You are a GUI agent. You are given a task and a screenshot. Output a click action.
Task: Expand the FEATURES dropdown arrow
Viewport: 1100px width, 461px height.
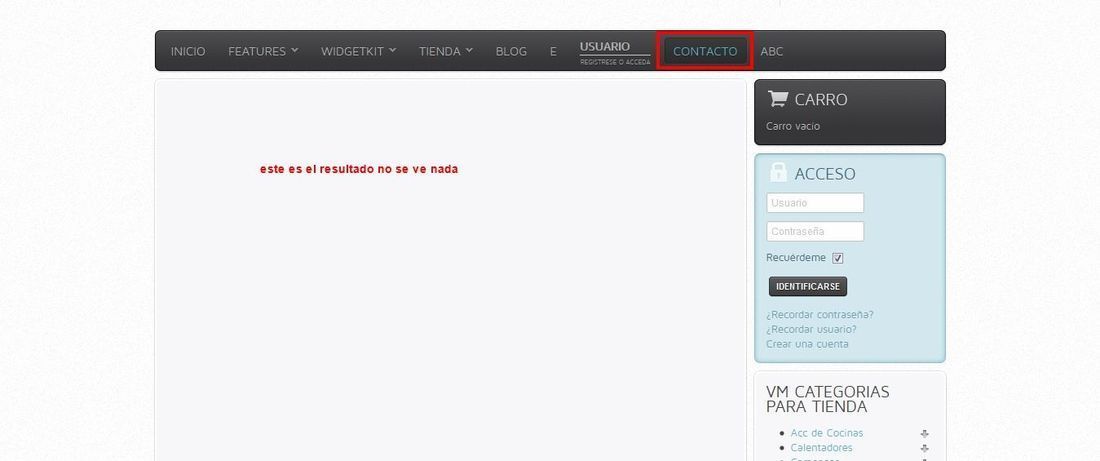(x=295, y=50)
